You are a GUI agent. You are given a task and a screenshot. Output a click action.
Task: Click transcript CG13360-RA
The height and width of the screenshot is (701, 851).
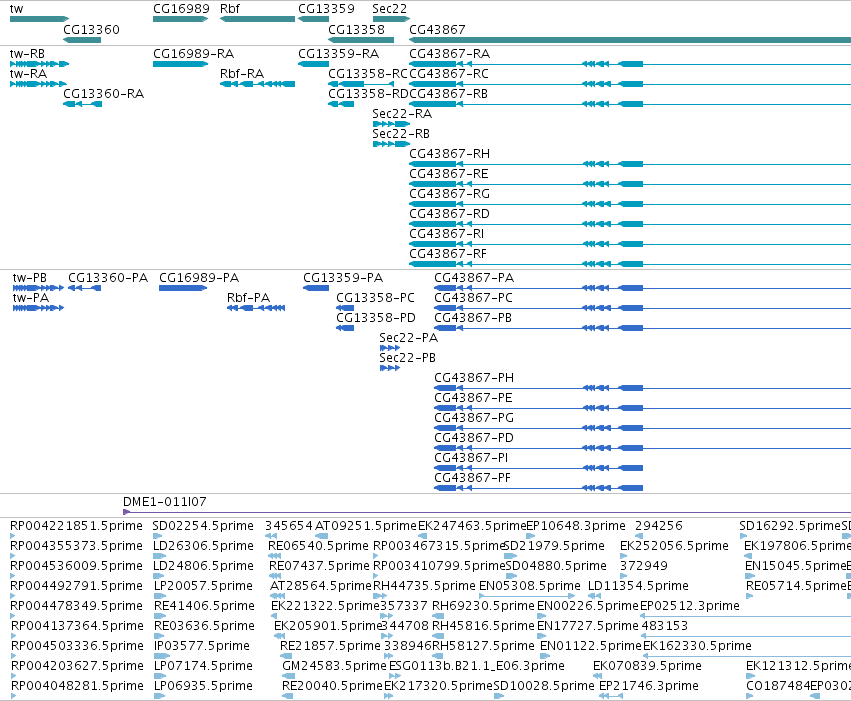pos(104,94)
